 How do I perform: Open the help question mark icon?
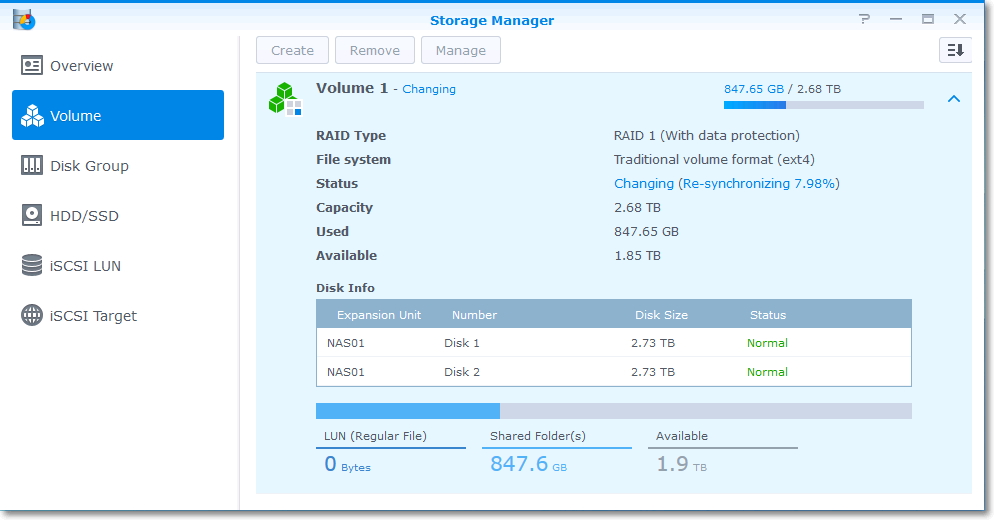(x=864, y=19)
